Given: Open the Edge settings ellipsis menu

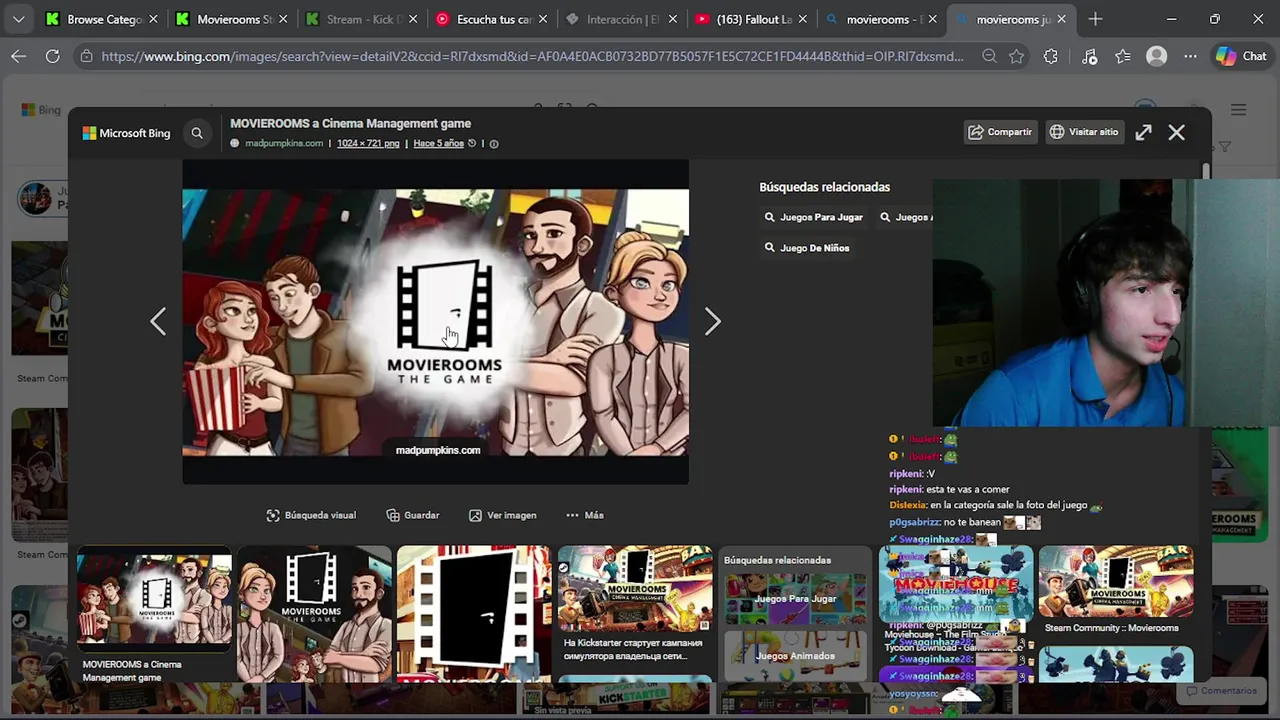Looking at the screenshot, I should pyautogui.click(x=1190, y=57).
